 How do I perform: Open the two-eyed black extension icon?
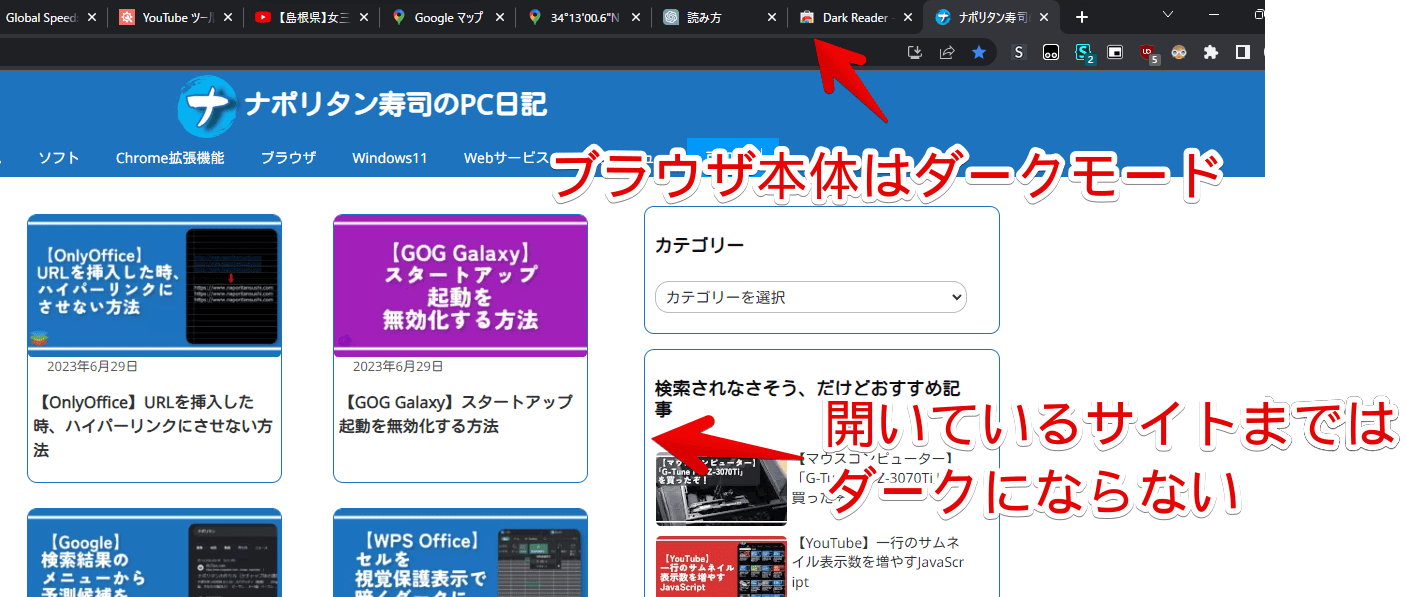pyautogui.click(x=1051, y=52)
